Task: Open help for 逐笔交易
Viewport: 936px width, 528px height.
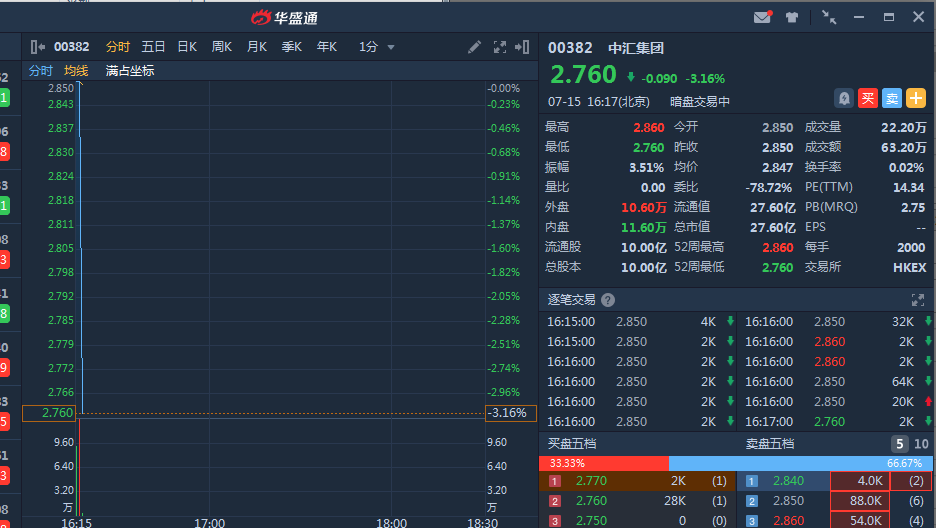Action: (x=608, y=300)
